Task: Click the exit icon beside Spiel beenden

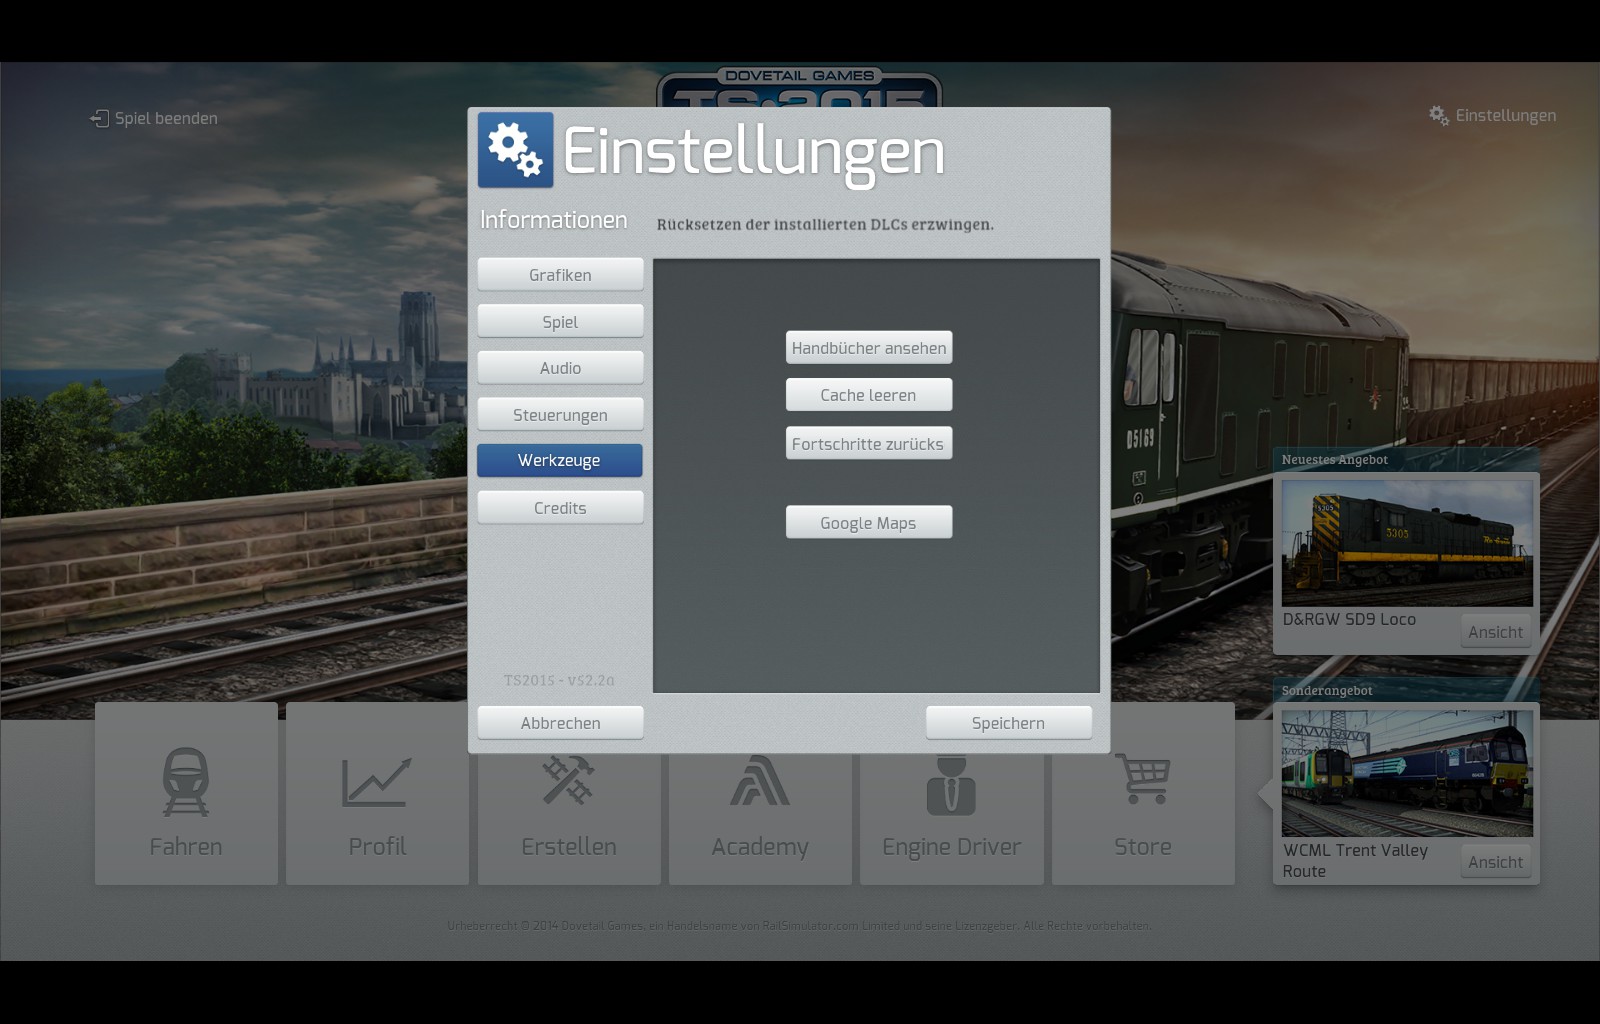Action: [x=99, y=119]
